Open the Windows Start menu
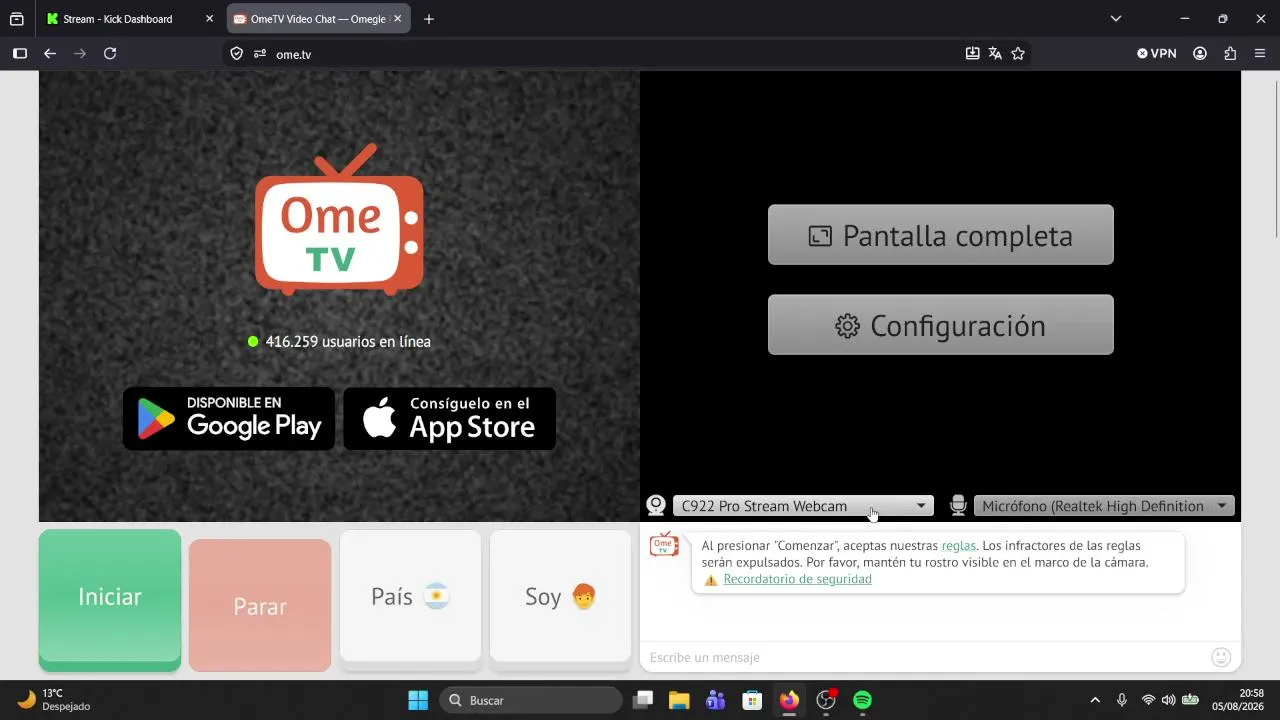The width and height of the screenshot is (1280, 720). tap(418, 700)
